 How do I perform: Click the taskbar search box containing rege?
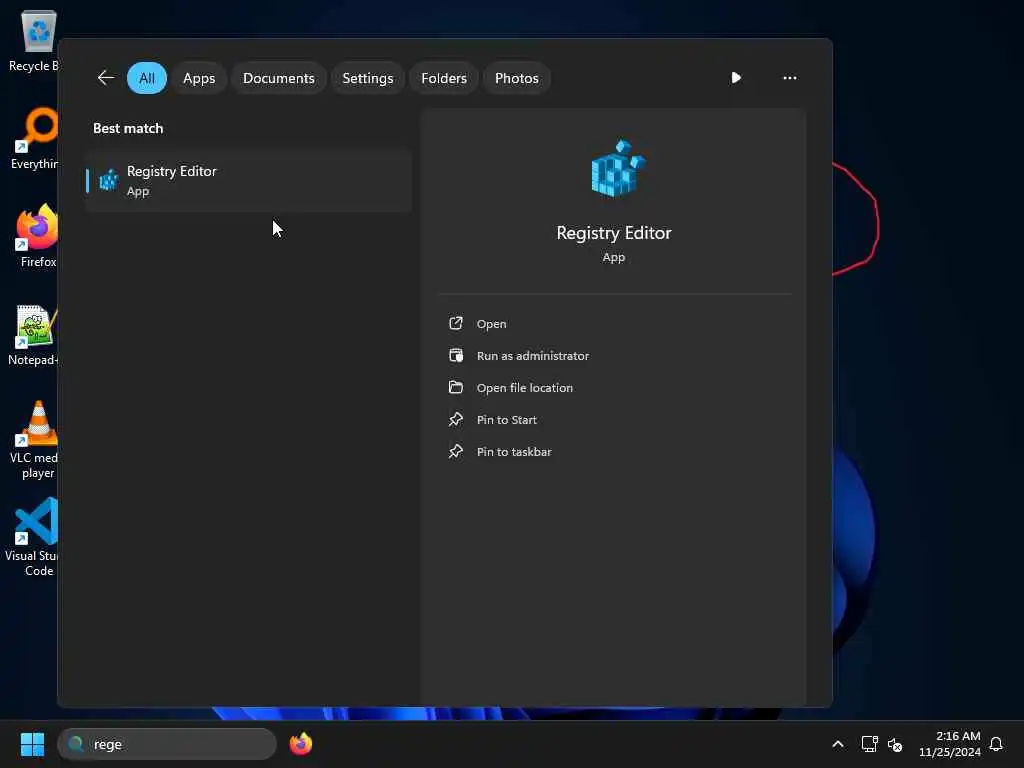[x=167, y=744]
